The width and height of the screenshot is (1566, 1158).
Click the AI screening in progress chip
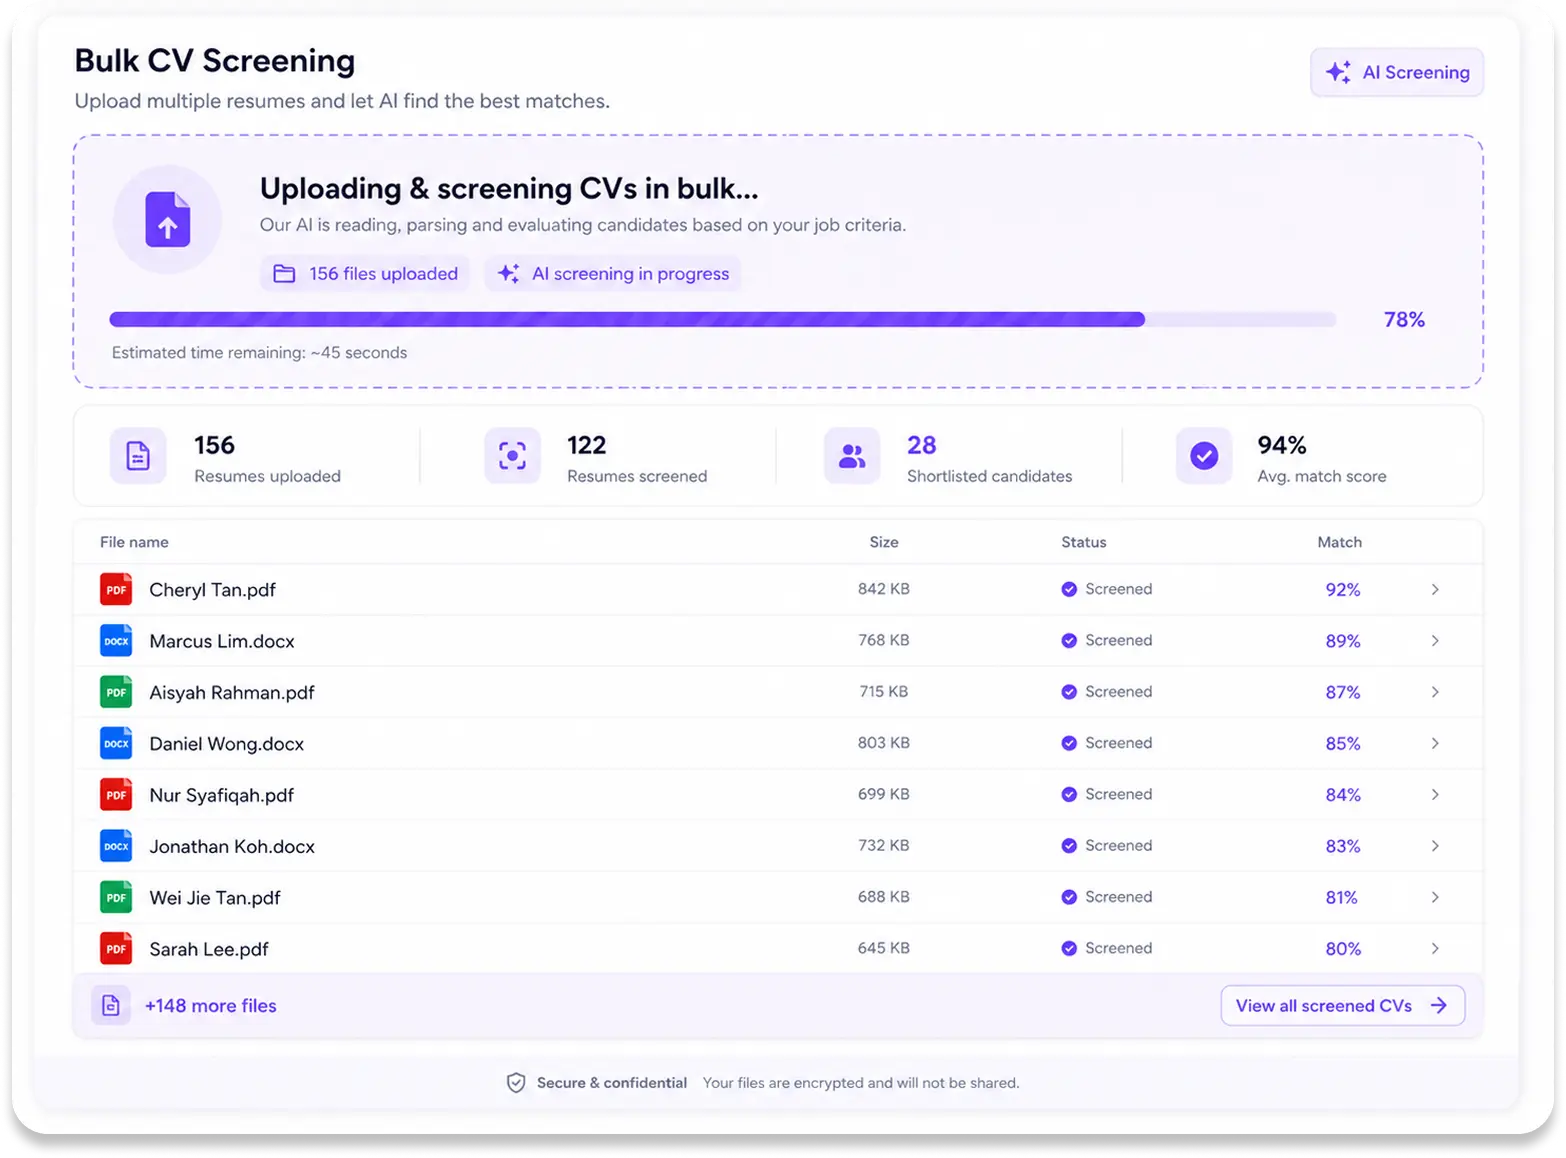tap(613, 274)
